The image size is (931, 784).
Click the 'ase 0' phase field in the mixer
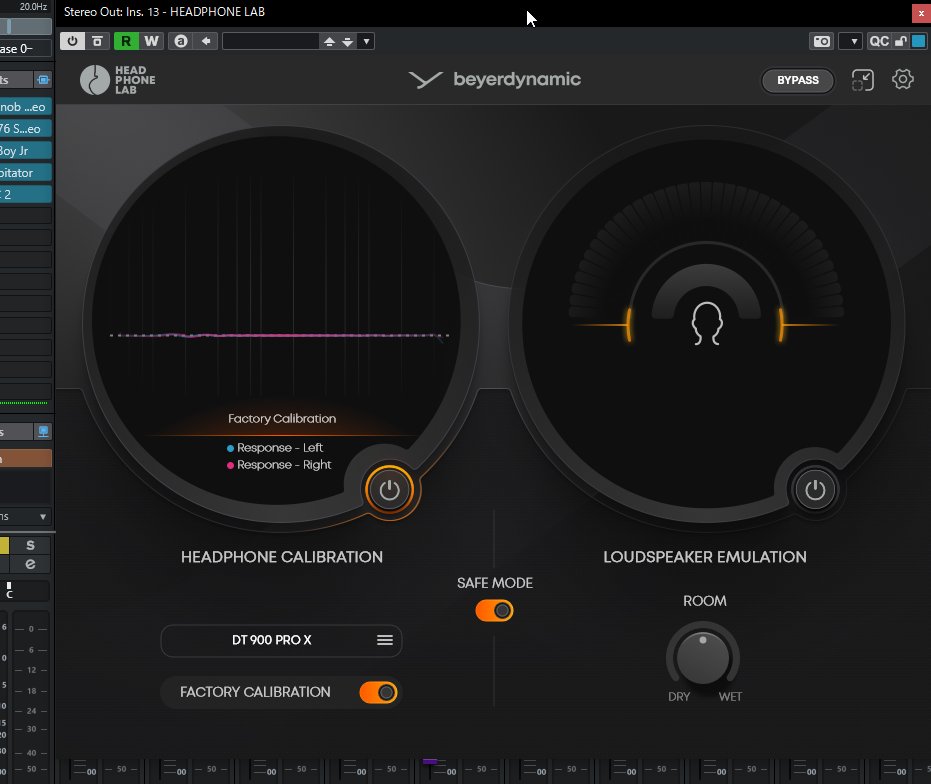pos(26,49)
